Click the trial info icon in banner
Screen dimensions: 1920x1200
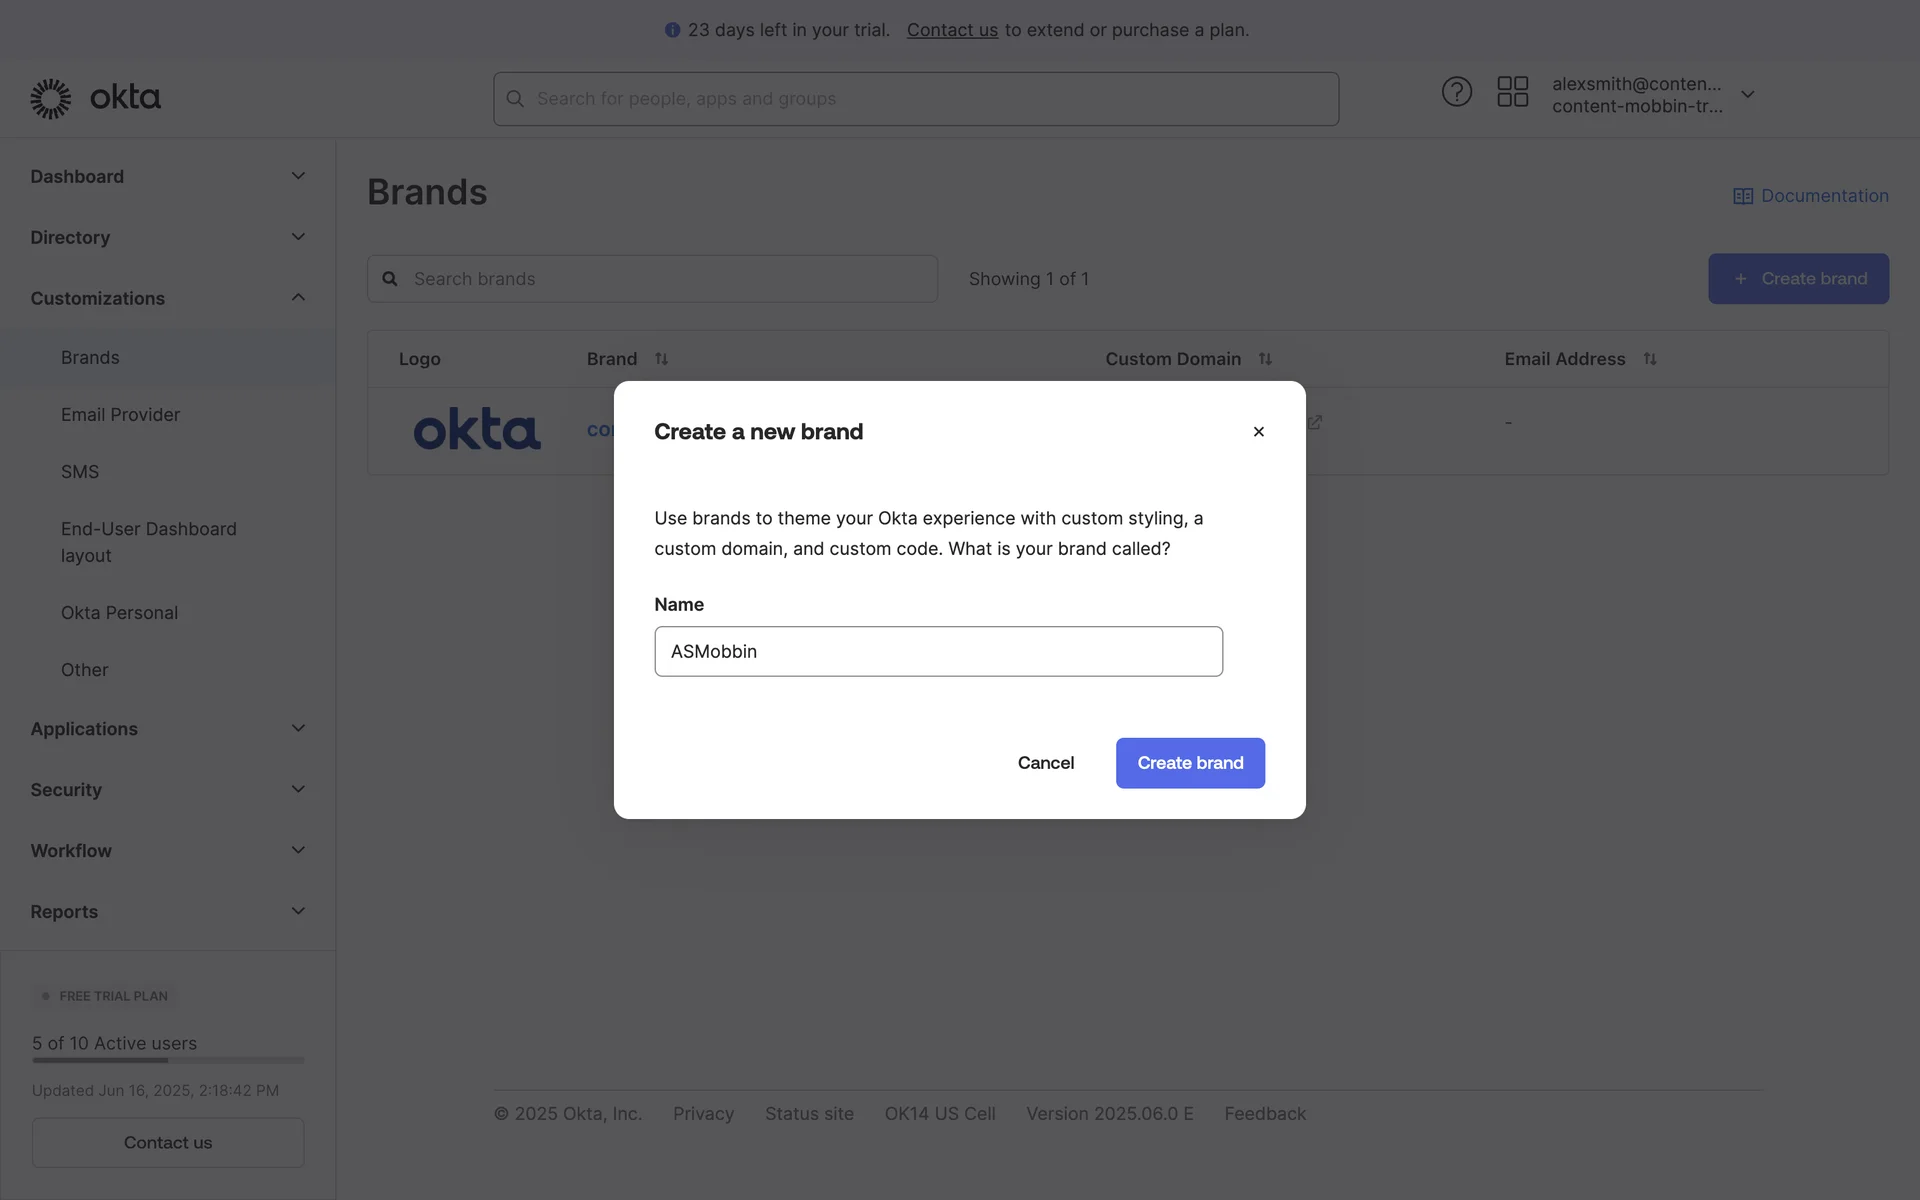click(672, 30)
